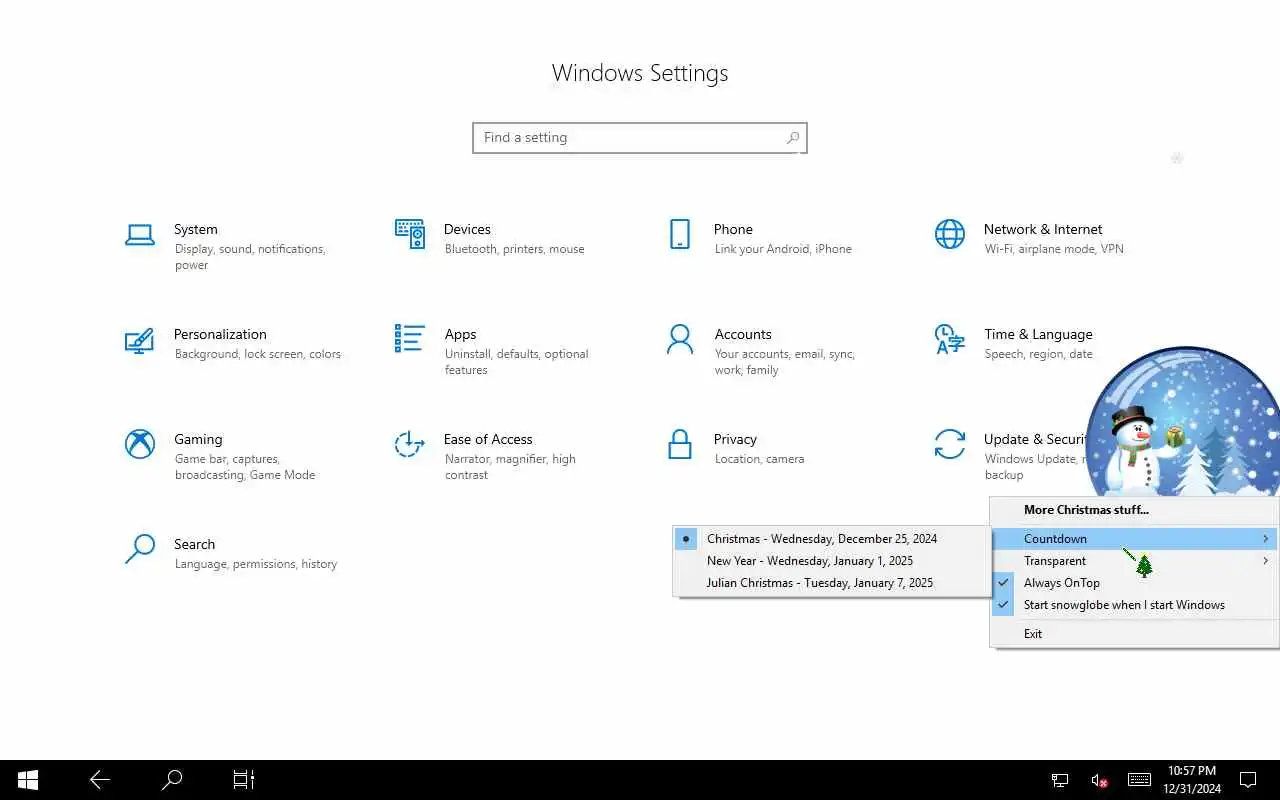This screenshot has width=1280, height=800.
Task: Click the Phone settings icon
Action: click(x=680, y=234)
